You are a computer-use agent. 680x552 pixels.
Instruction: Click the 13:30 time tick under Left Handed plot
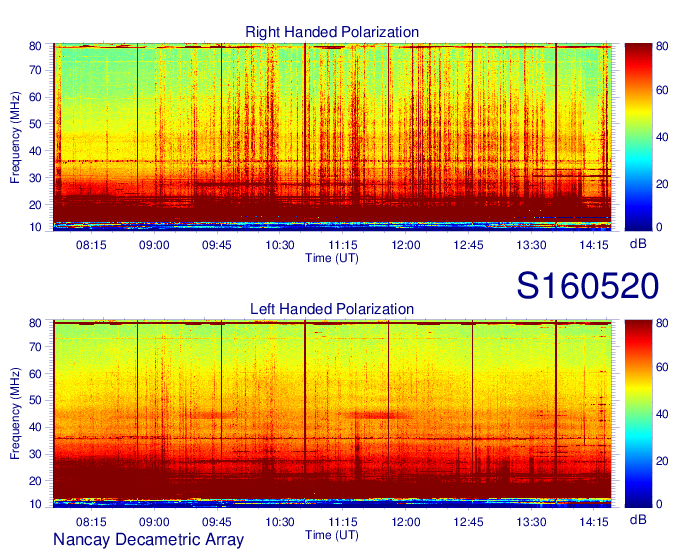pyautogui.click(x=531, y=522)
